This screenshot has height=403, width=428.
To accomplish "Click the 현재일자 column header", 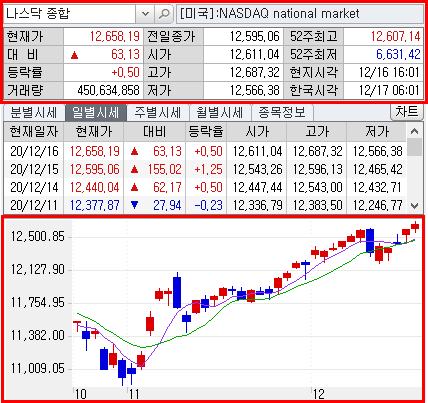I will [34, 132].
